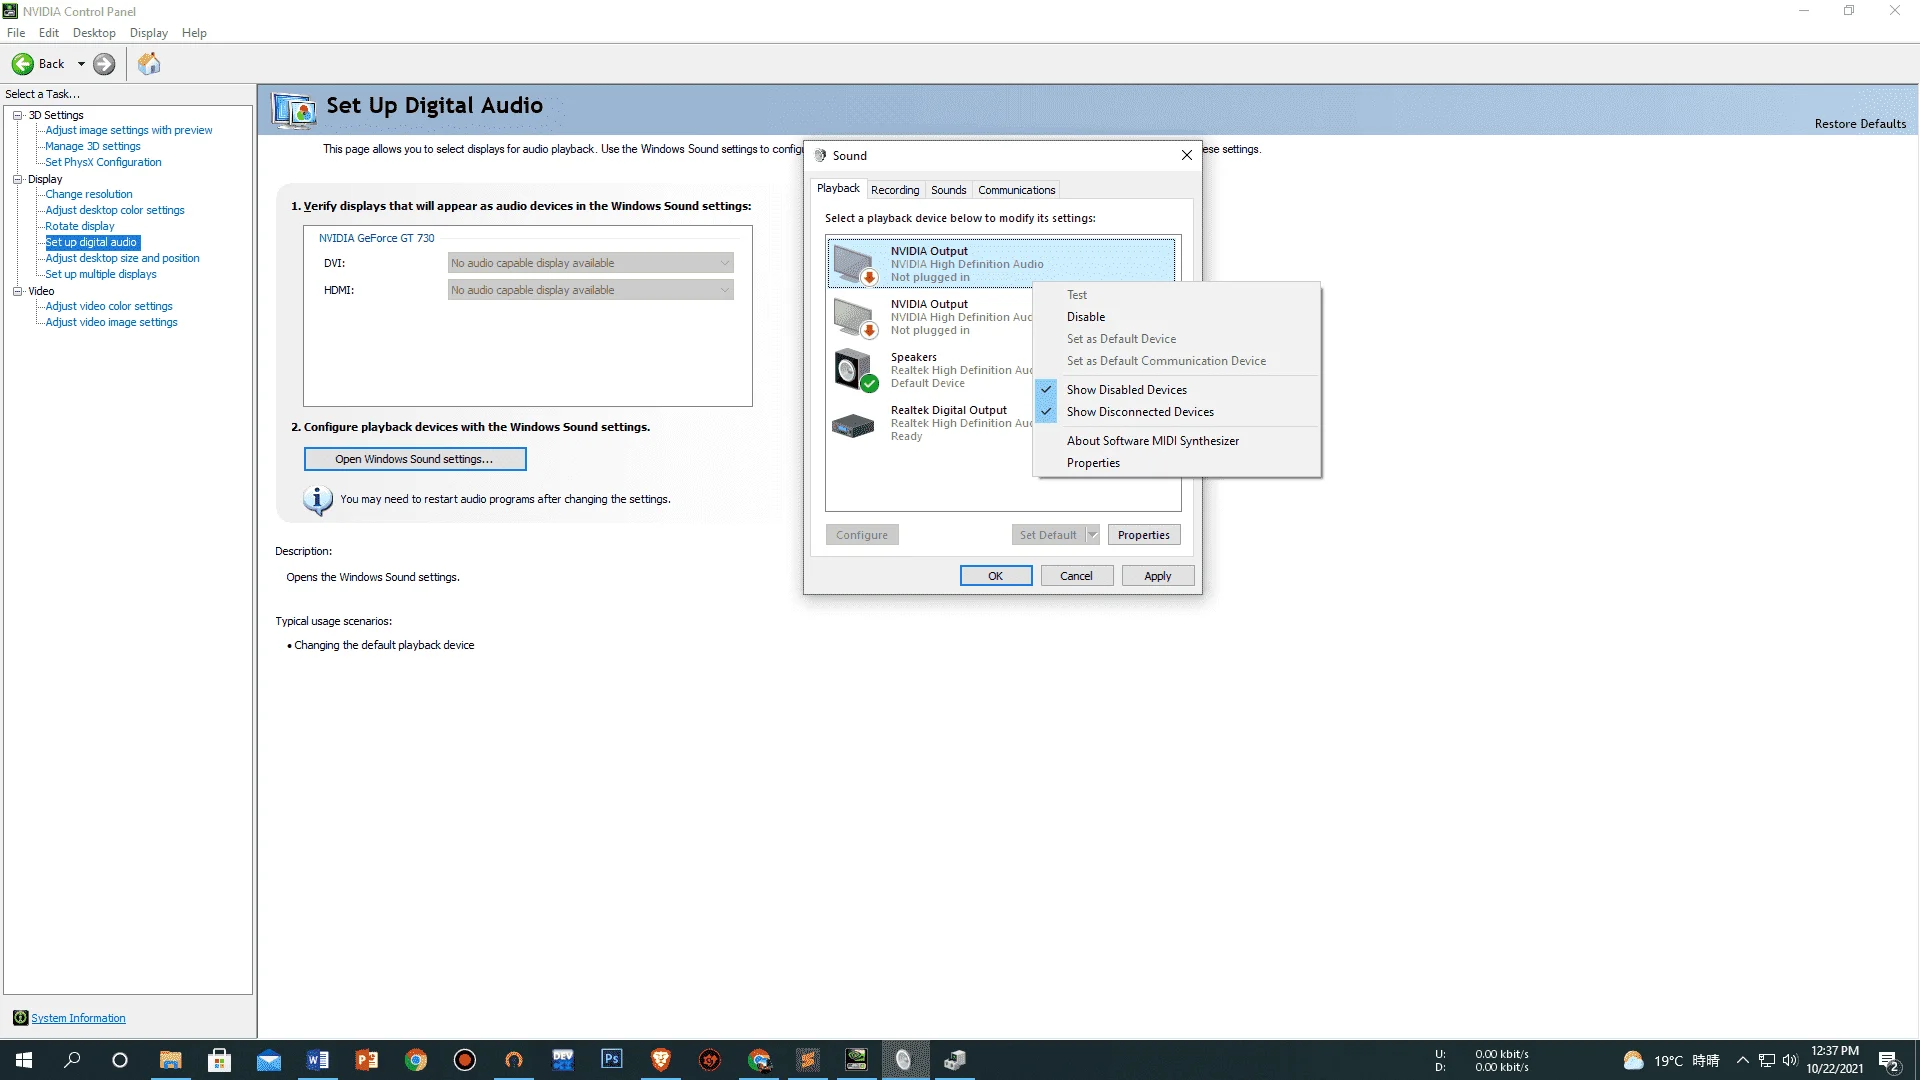Collapse the Video tree node
Image resolution: width=1920 pixels, height=1080 pixels.
pos(17,291)
